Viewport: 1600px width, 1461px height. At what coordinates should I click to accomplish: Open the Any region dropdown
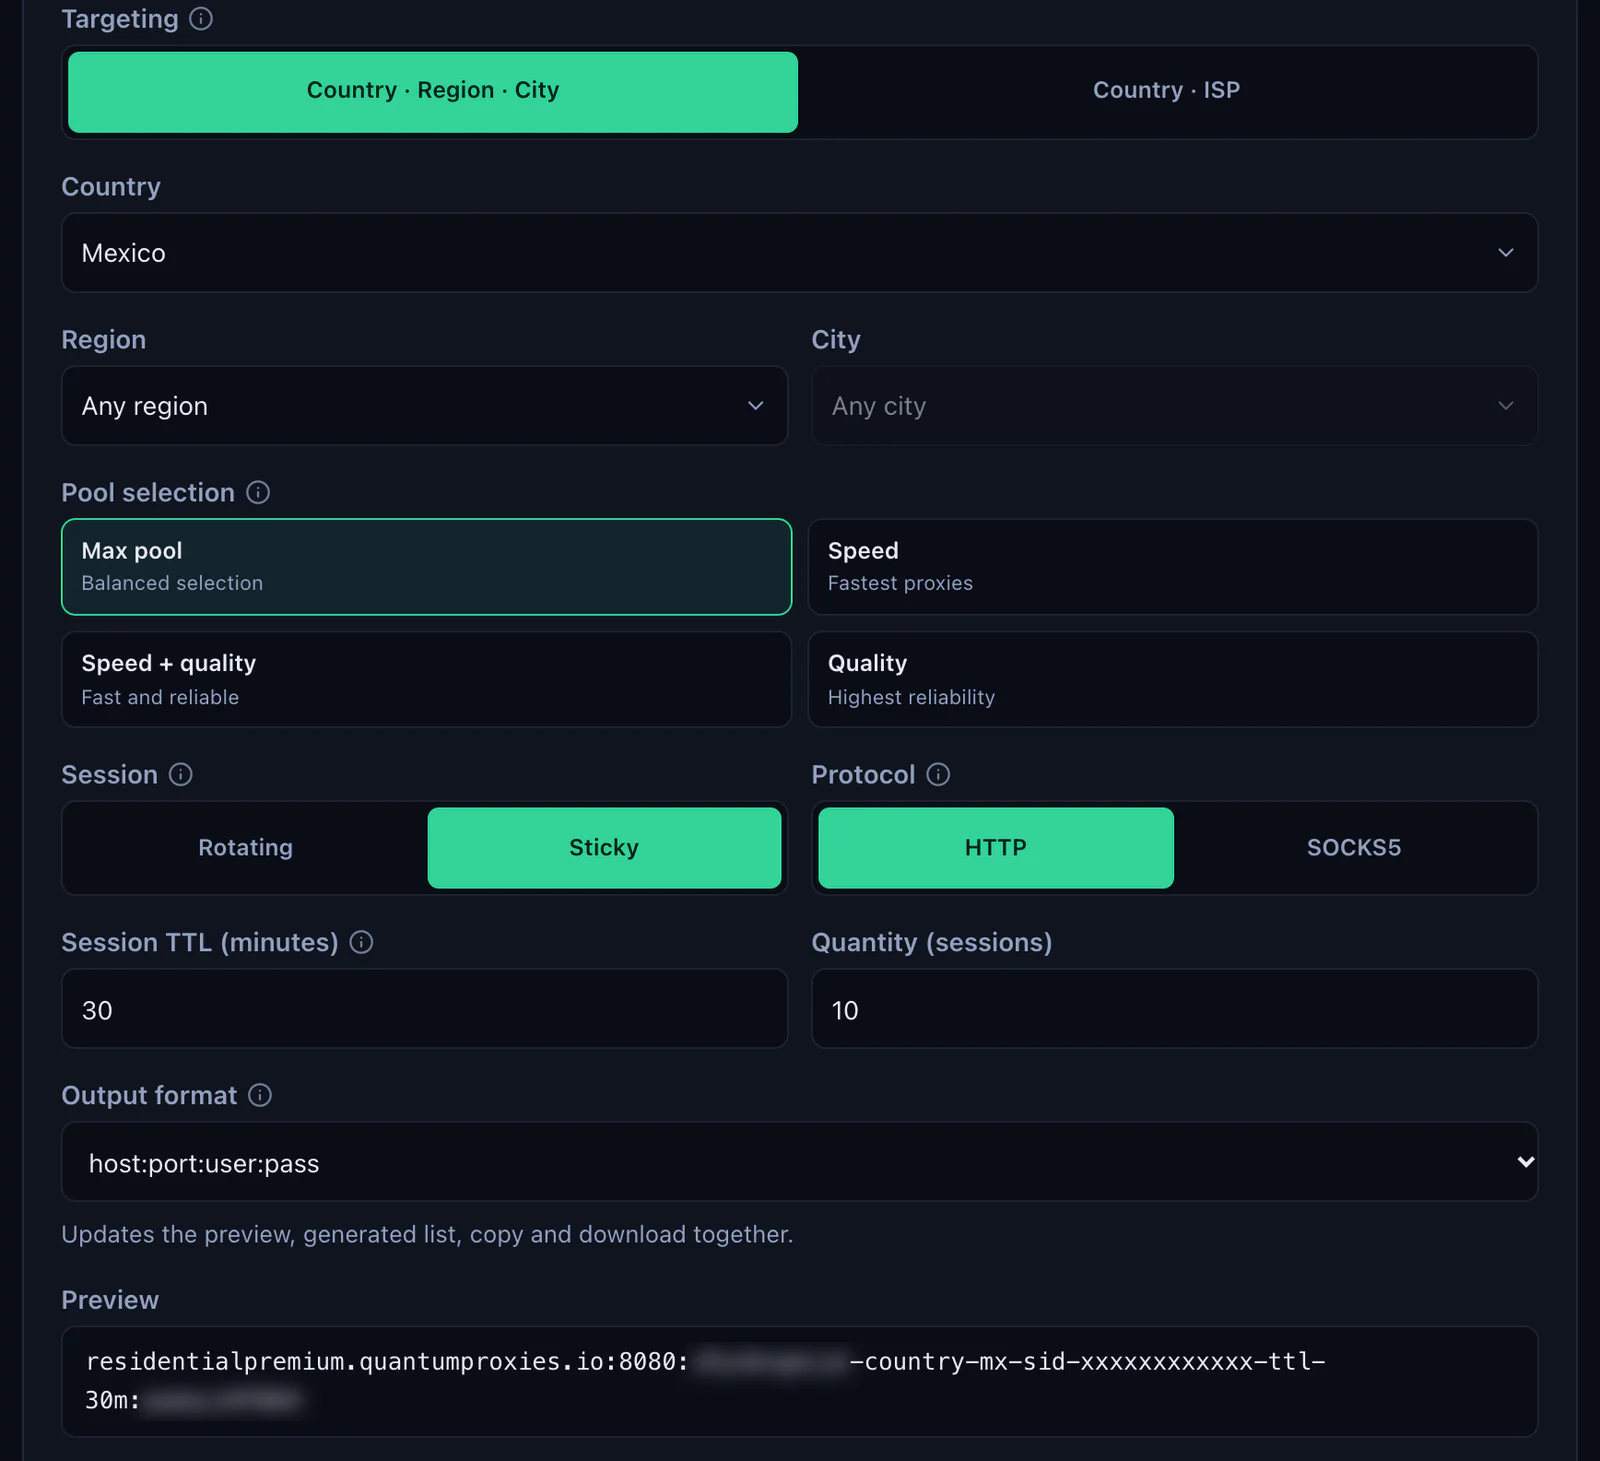pos(425,406)
